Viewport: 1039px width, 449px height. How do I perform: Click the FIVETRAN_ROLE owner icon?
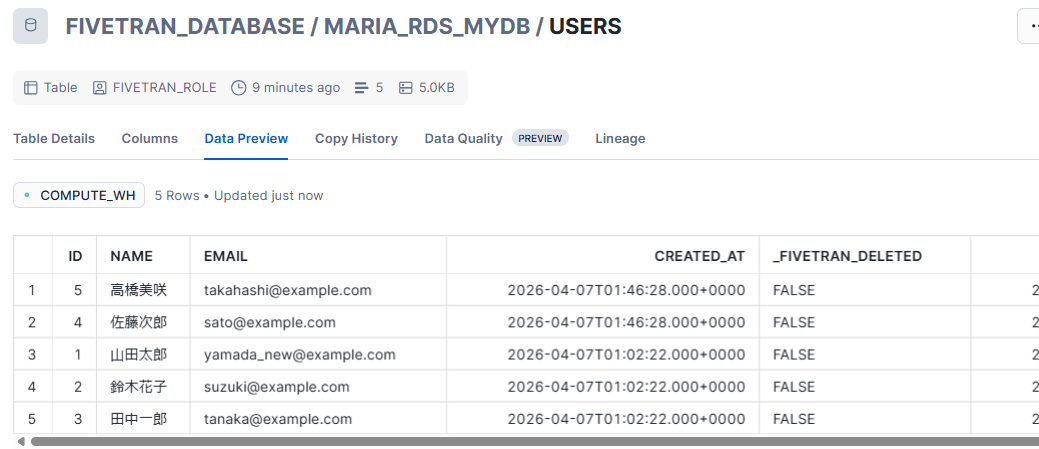(100, 88)
